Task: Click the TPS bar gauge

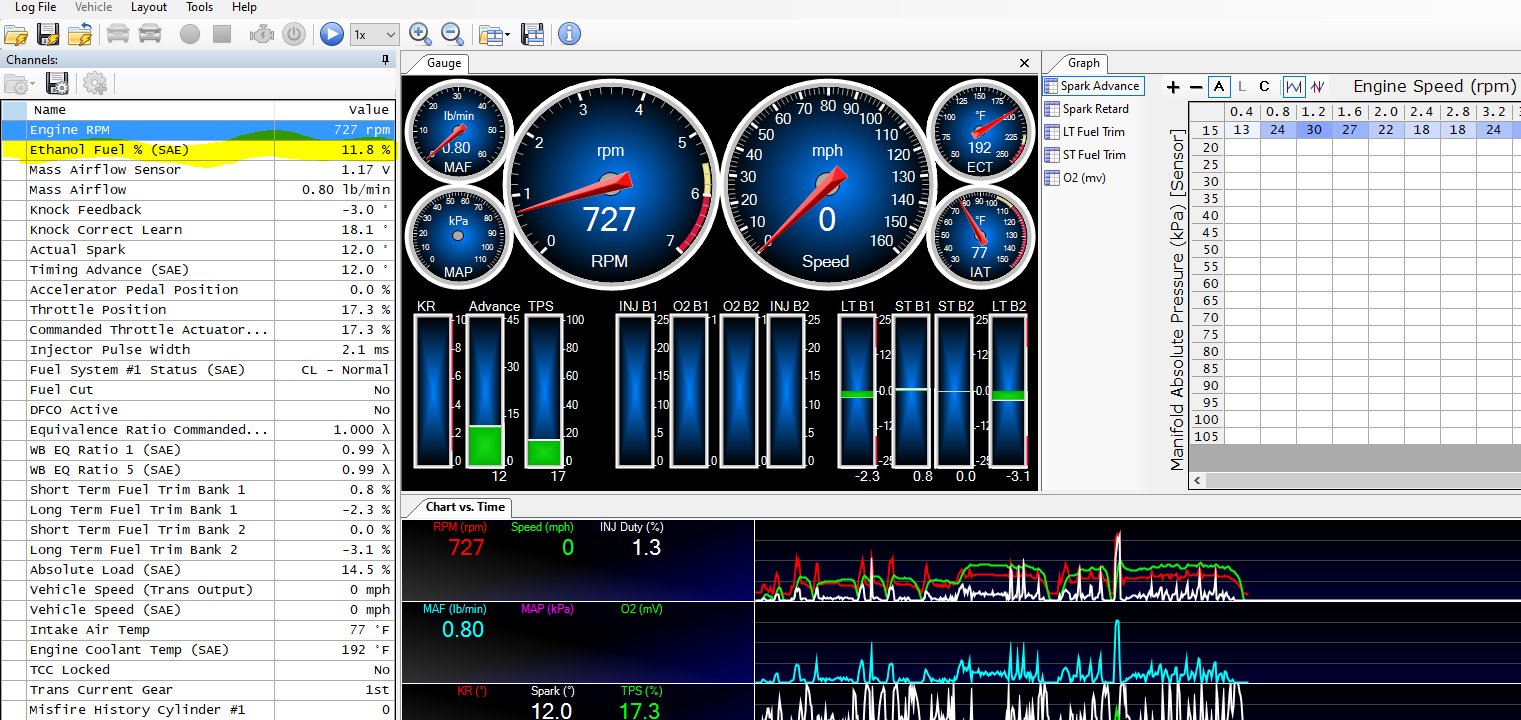Action: pos(545,390)
